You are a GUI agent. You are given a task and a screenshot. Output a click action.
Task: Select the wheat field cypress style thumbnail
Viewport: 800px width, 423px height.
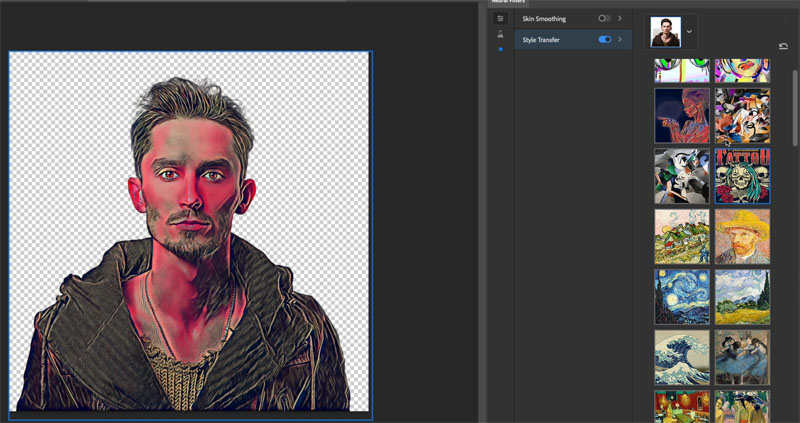(742, 297)
